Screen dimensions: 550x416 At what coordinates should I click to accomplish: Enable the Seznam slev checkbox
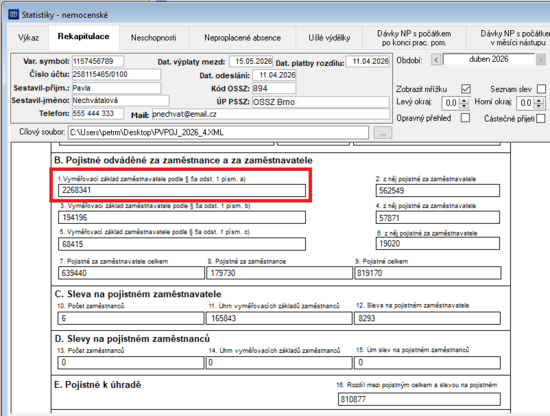542,89
